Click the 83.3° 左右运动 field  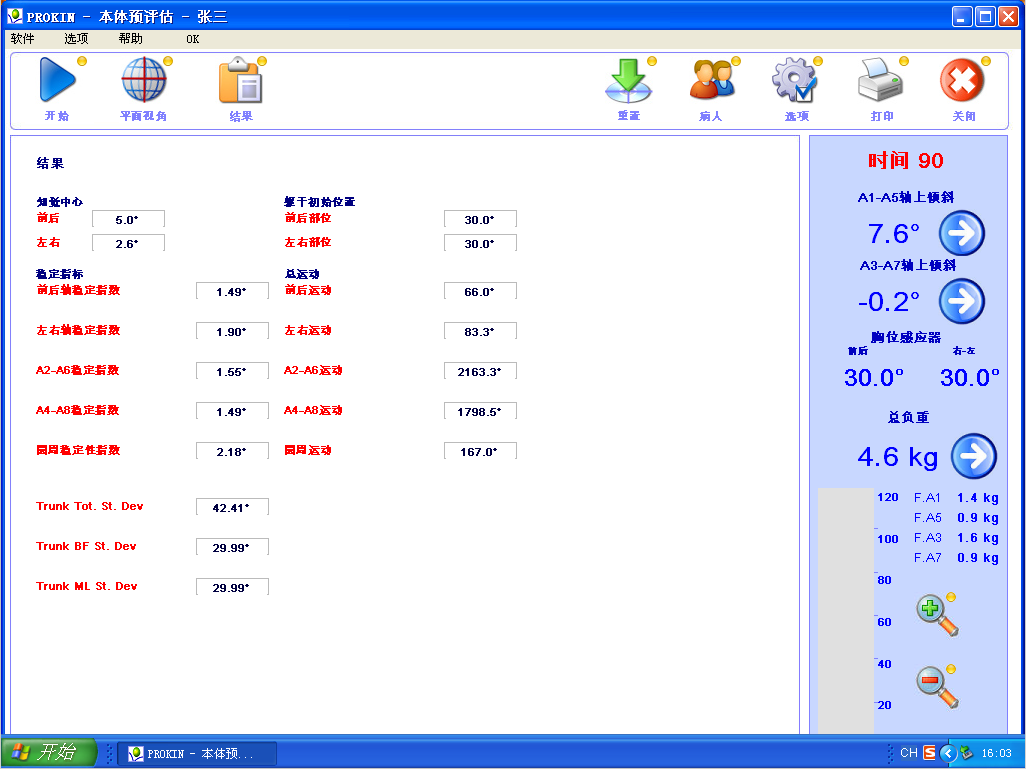480,331
